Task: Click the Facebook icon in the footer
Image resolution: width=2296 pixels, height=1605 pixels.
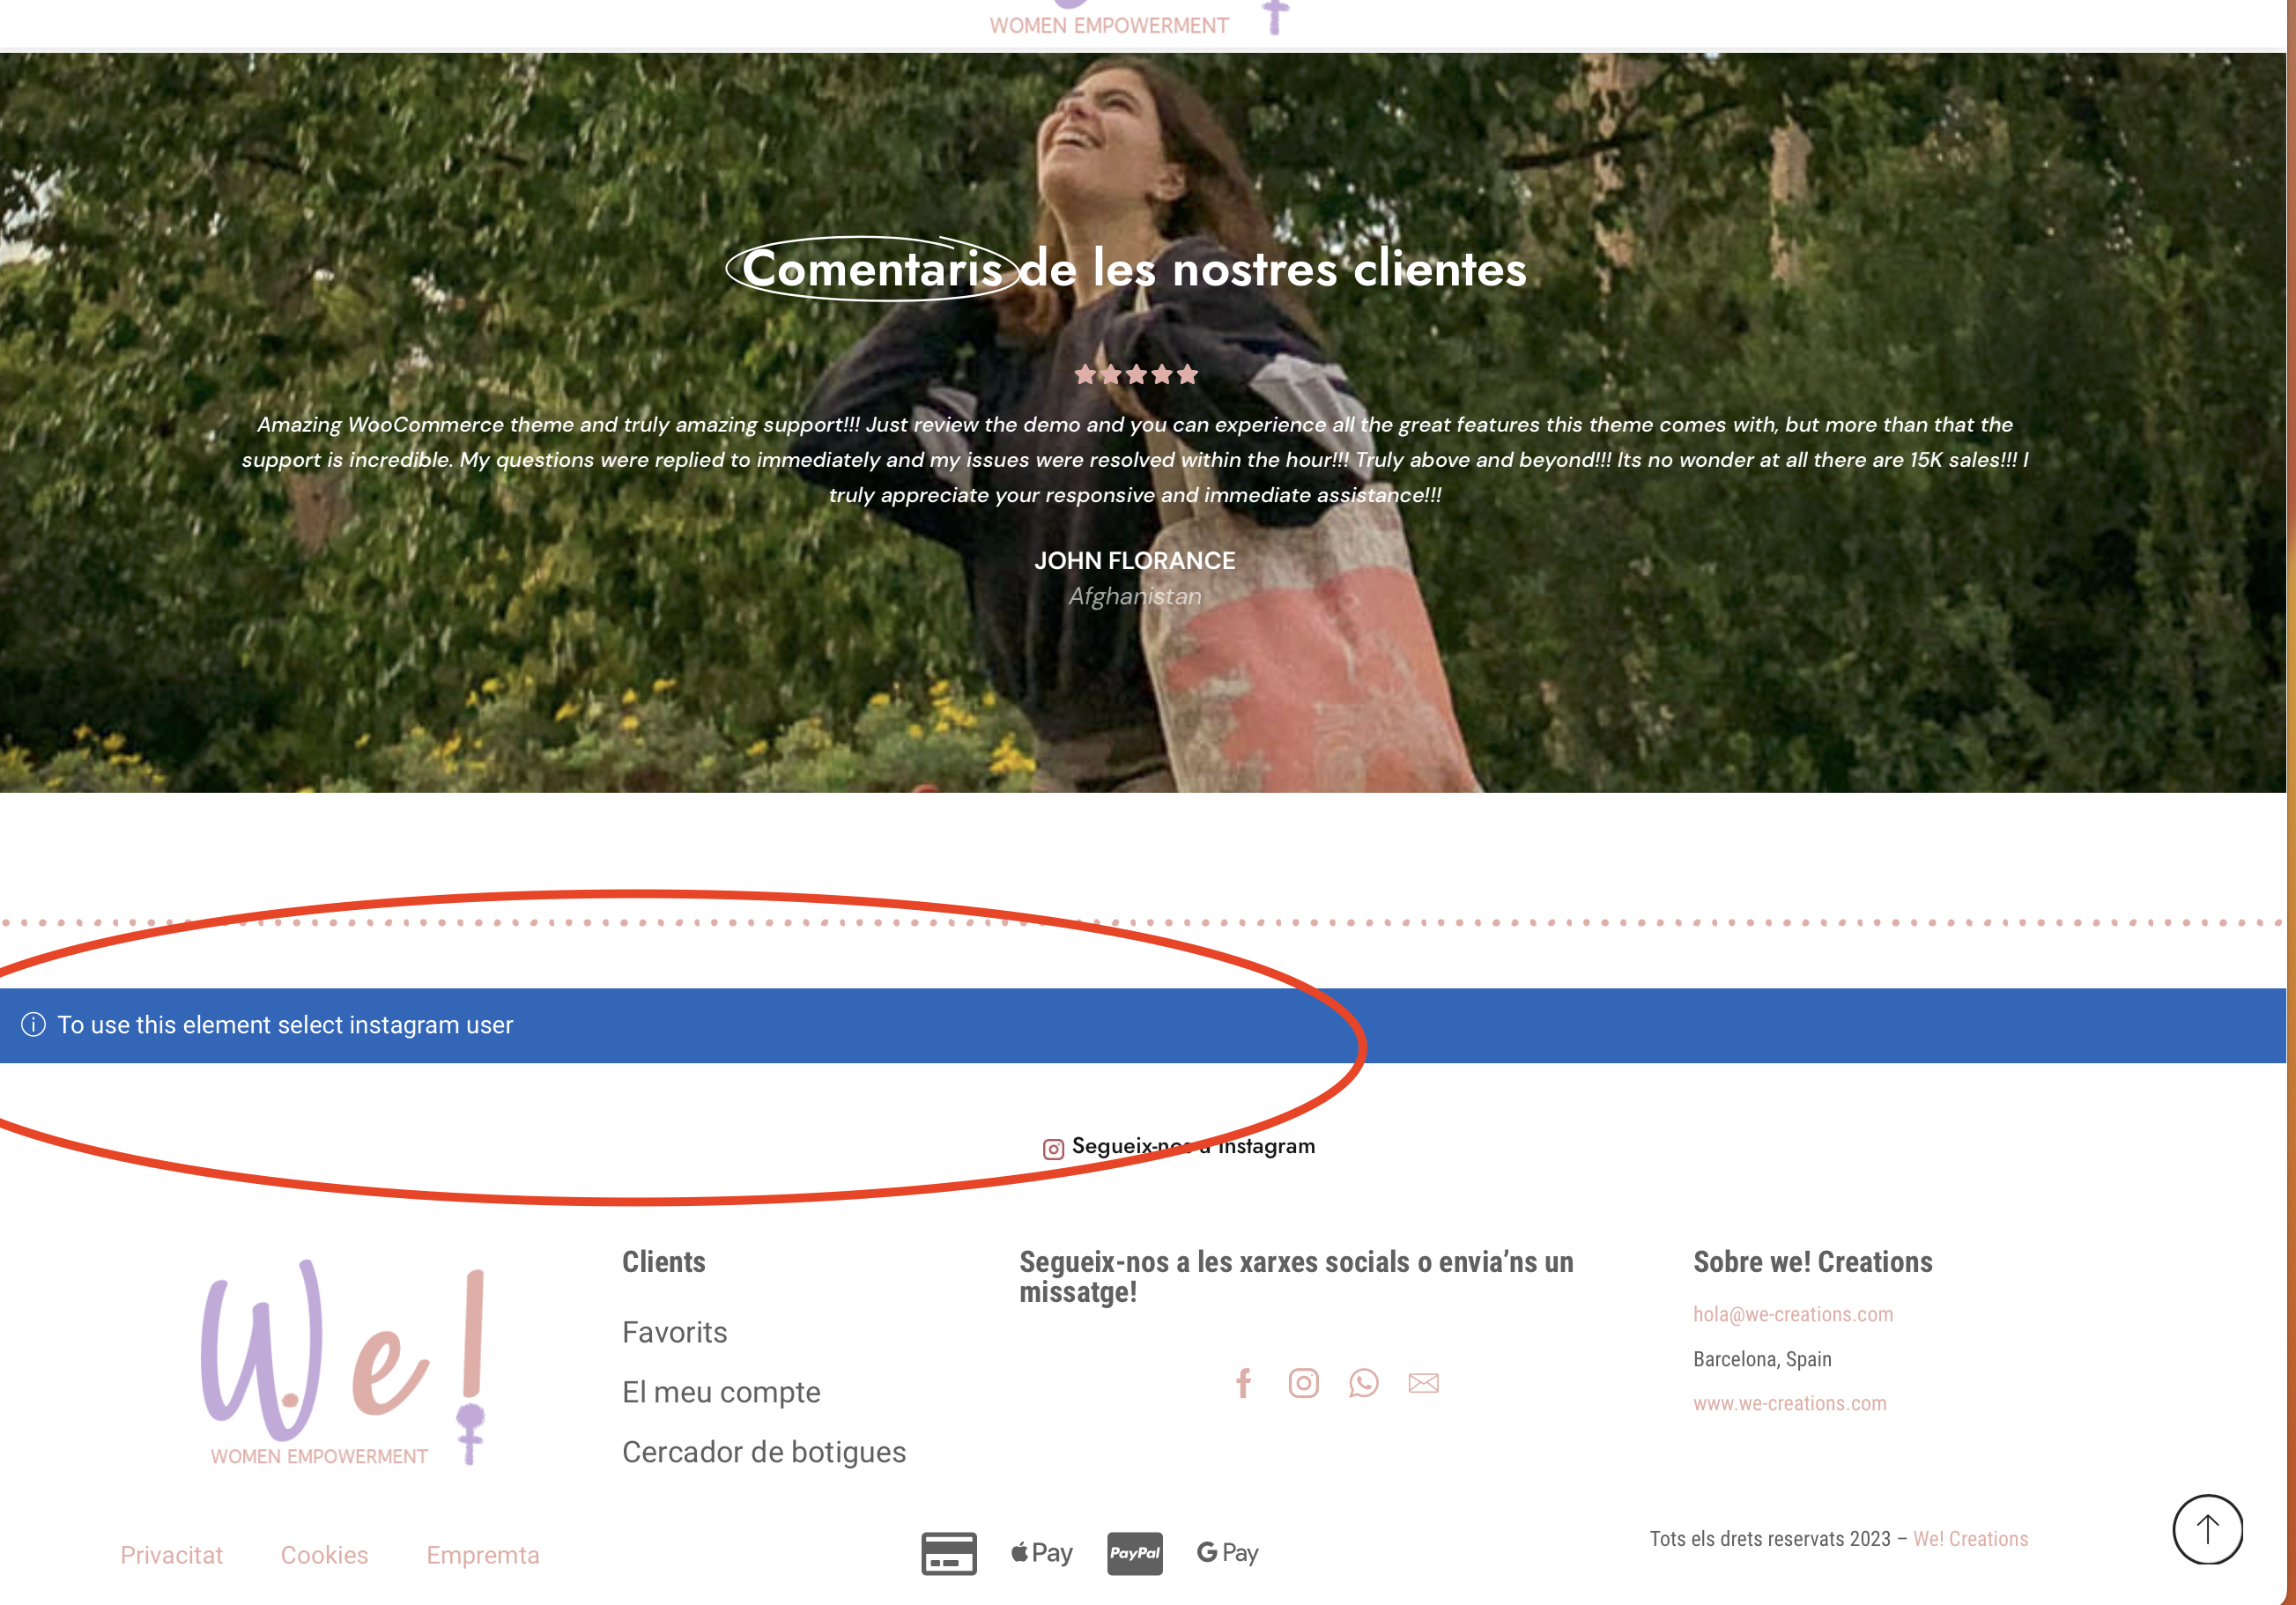Action: (x=1243, y=1383)
